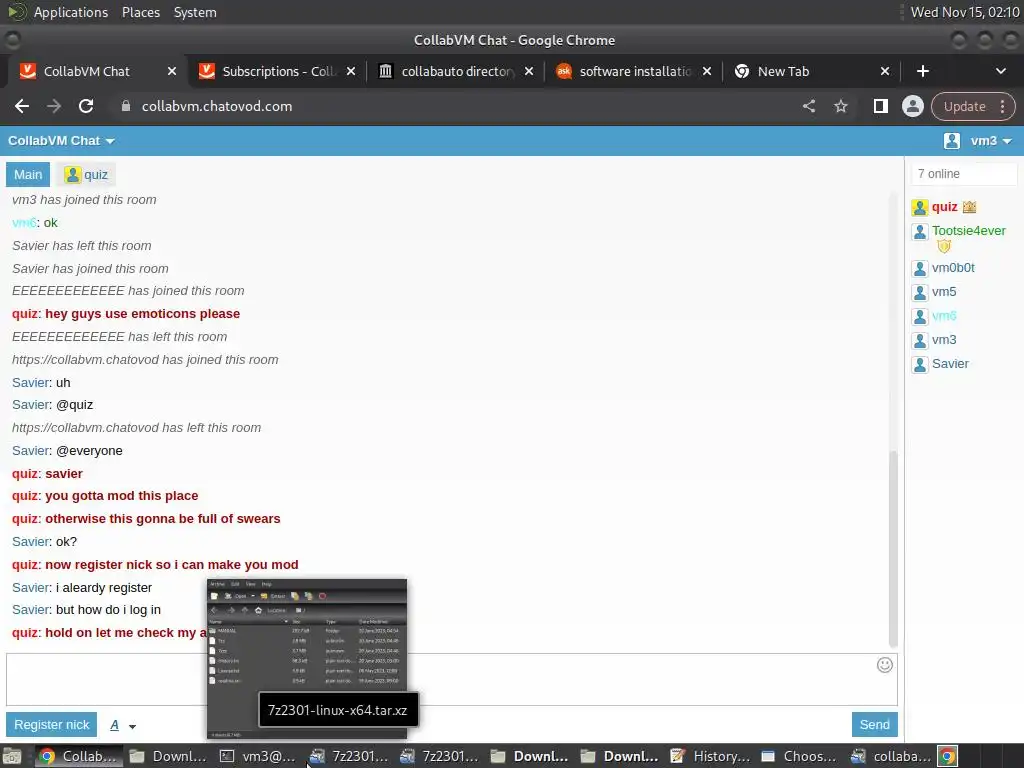Viewport: 1024px width, 768px height.
Task: Toggle Chrome side panel icon
Action: [x=880, y=106]
